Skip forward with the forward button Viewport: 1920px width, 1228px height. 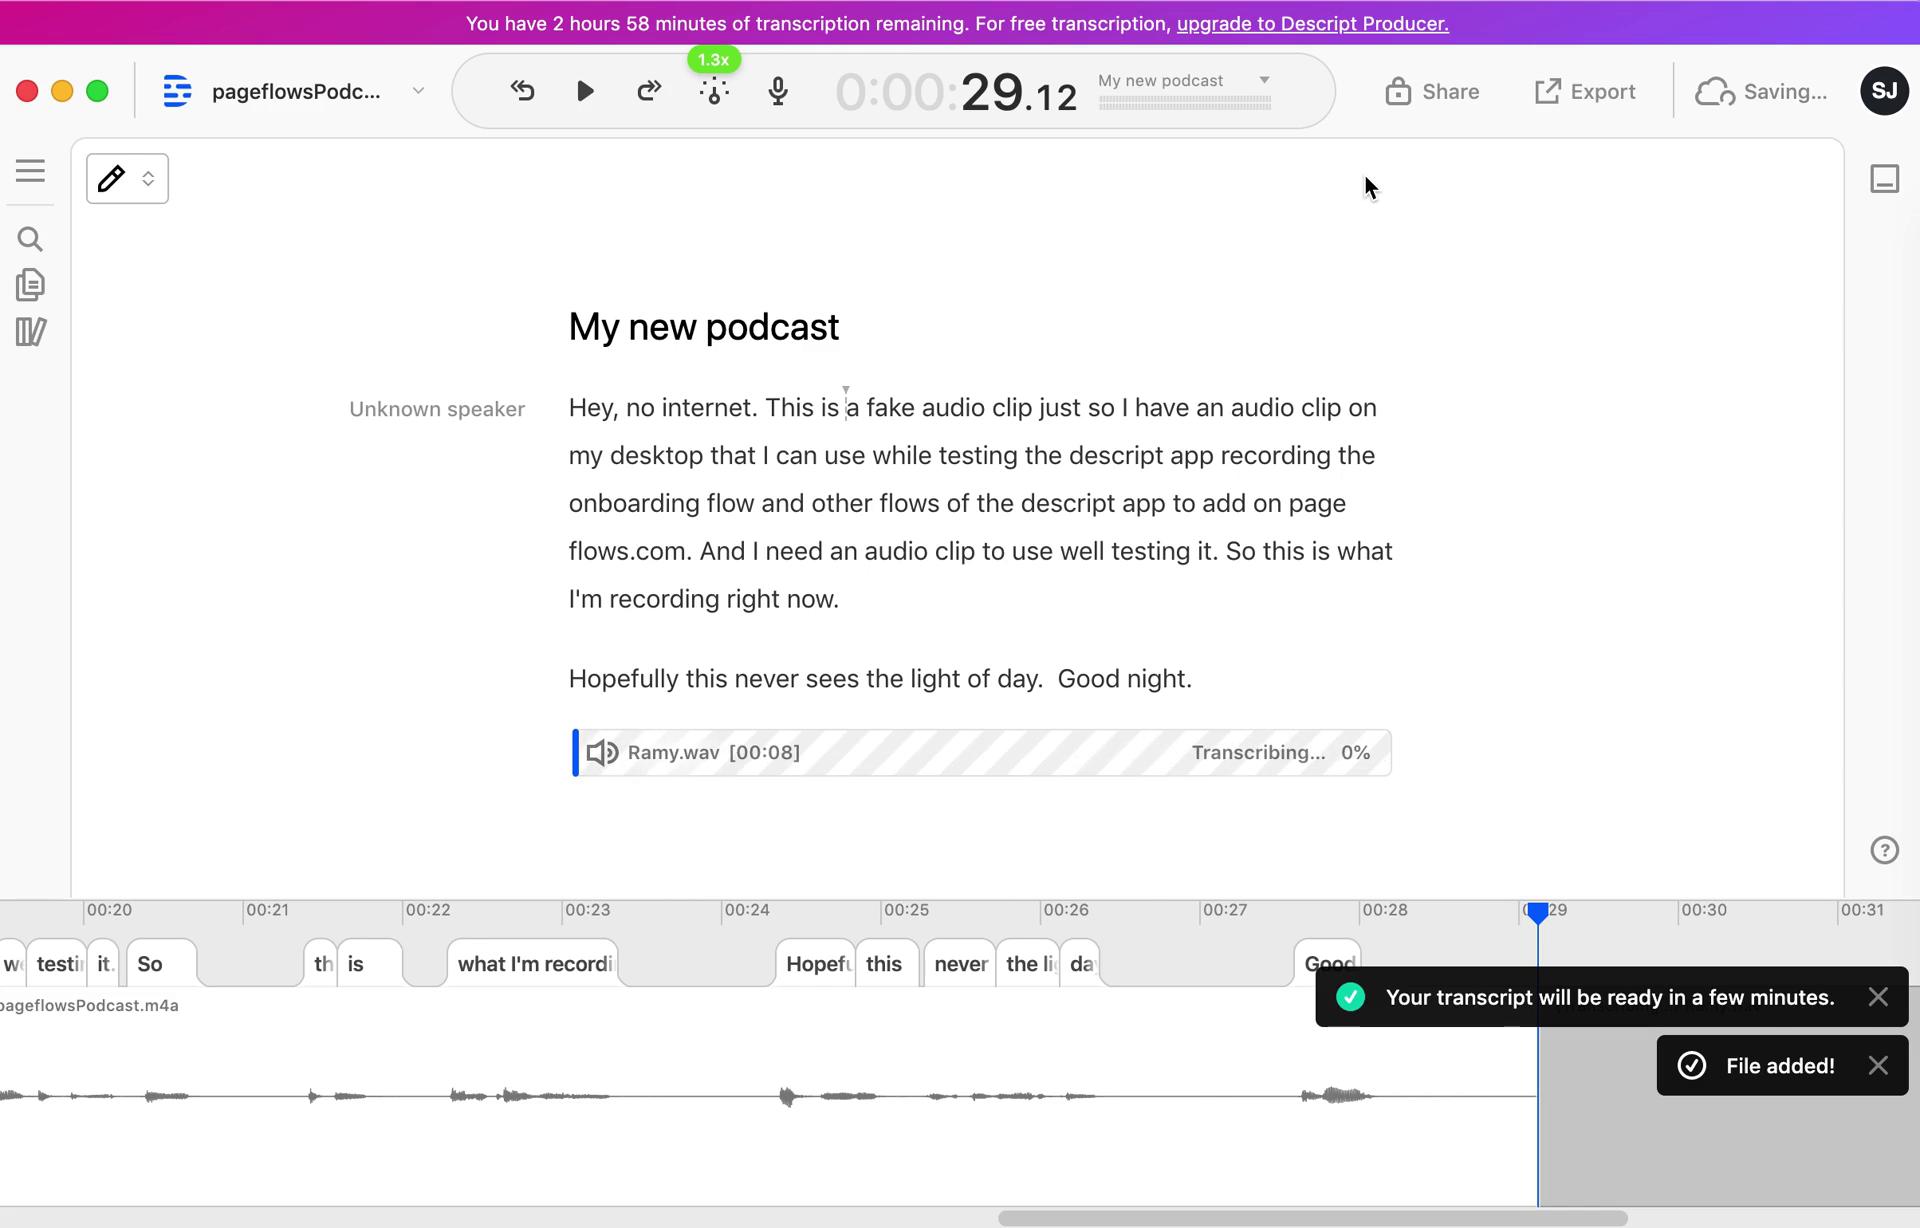649,91
